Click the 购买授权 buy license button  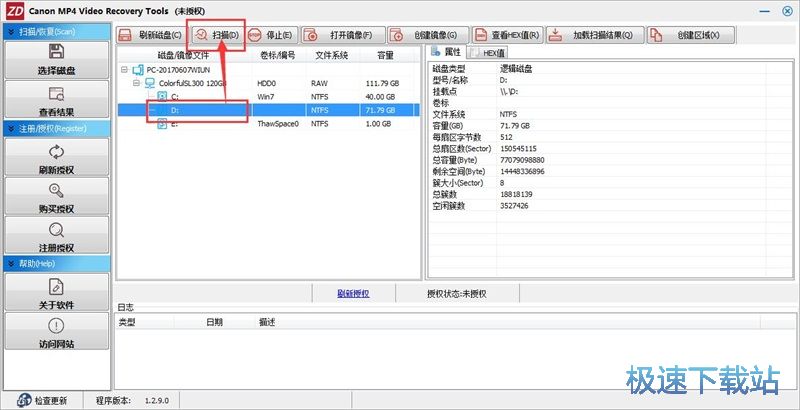[57, 197]
